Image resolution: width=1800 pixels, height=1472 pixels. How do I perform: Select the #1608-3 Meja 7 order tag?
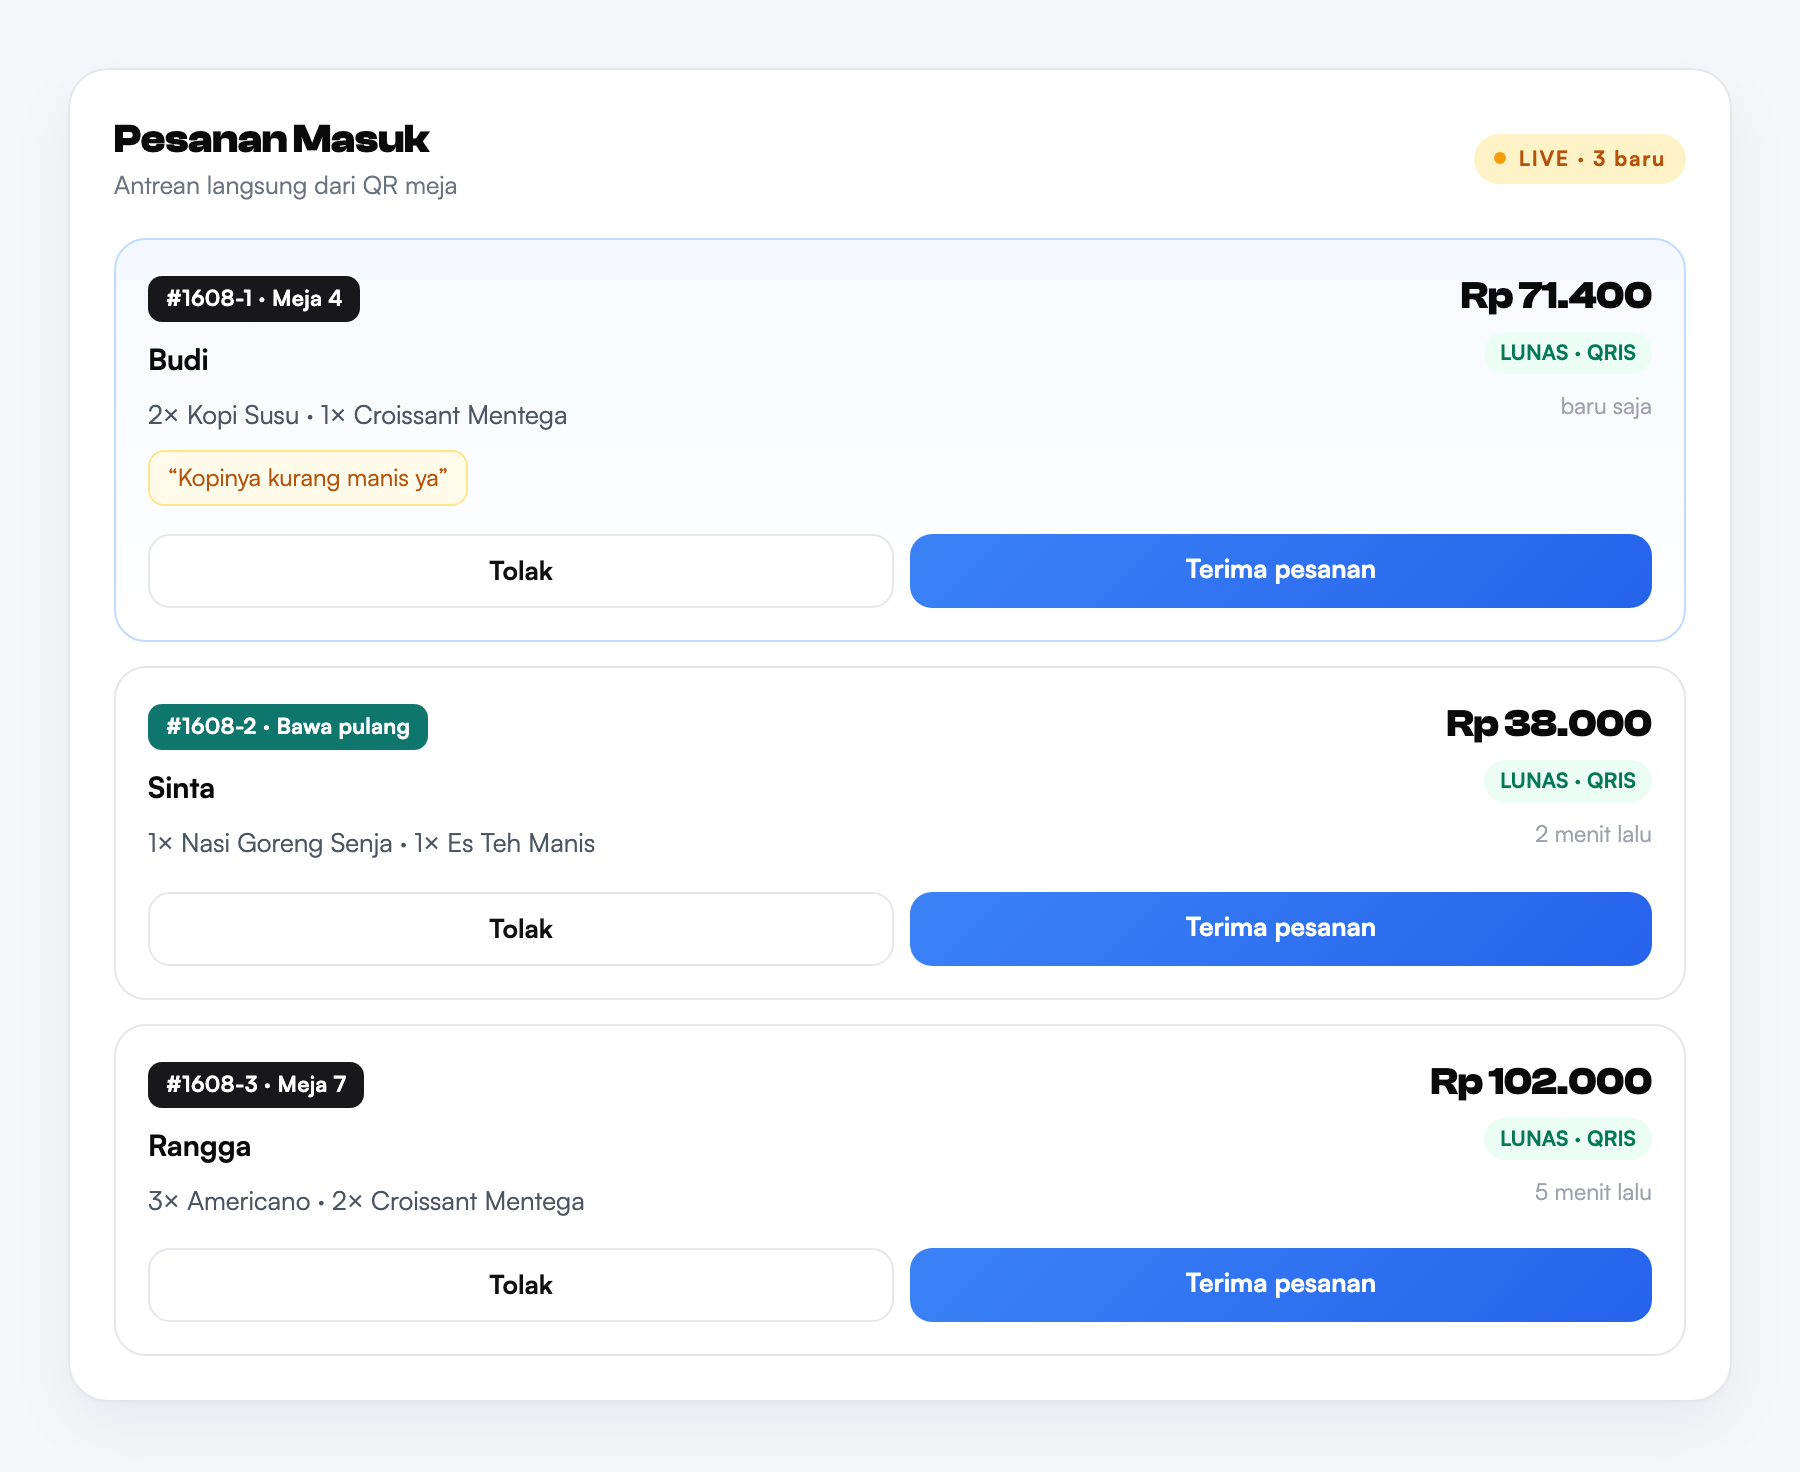(256, 1085)
